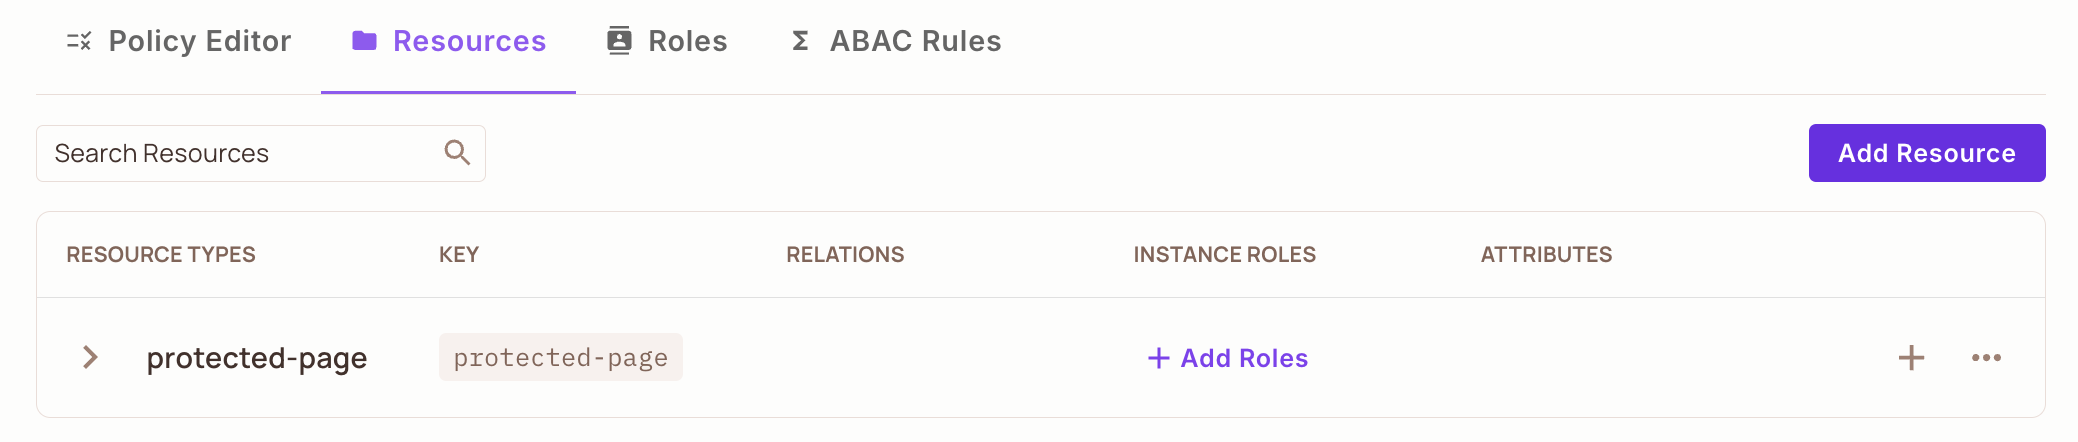Click the Resource Types column header
Image resolution: width=2078 pixels, height=442 pixels.
point(161,255)
